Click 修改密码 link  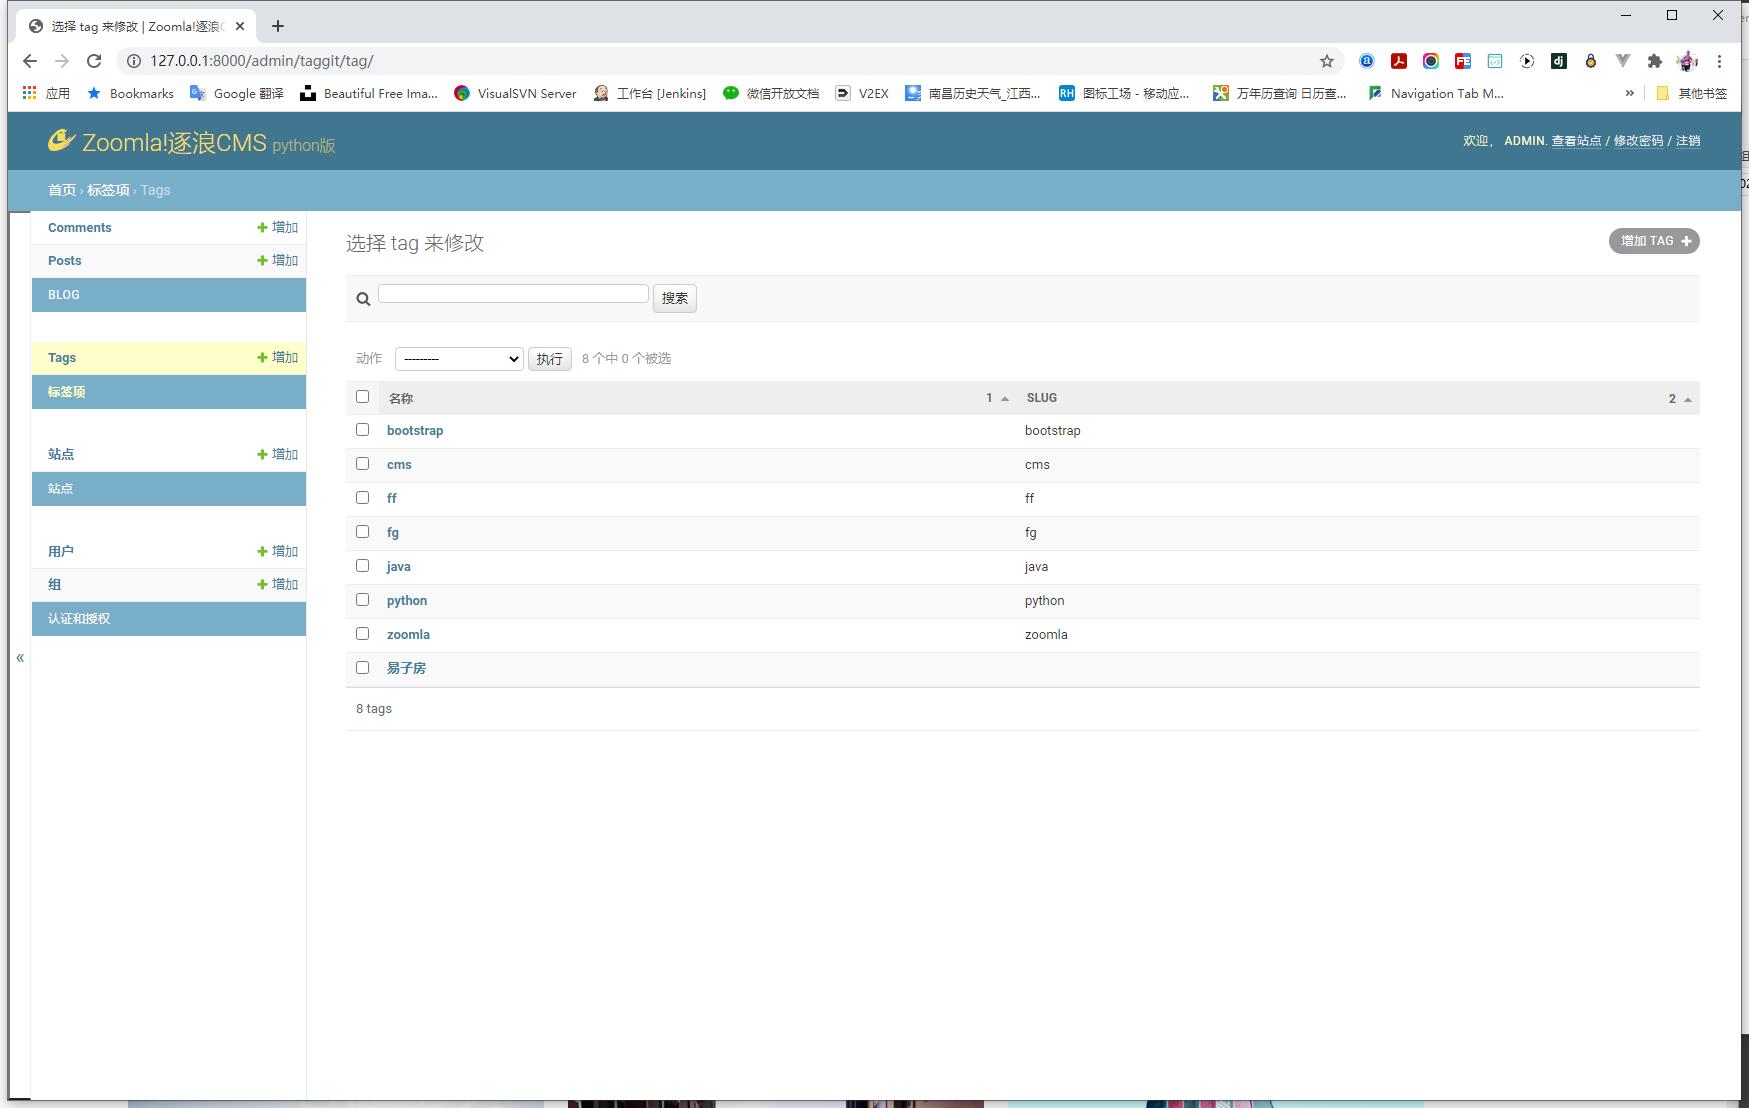[x=1639, y=141]
